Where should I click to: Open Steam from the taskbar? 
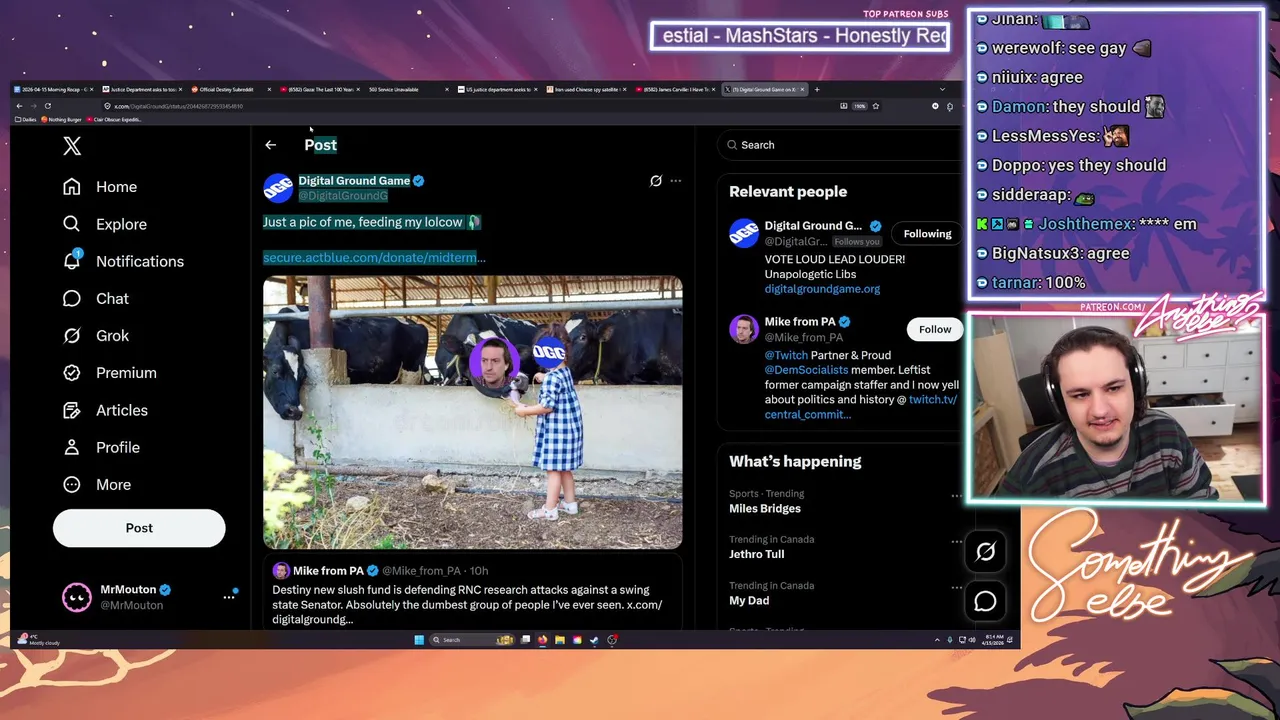[x=595, y=640]
